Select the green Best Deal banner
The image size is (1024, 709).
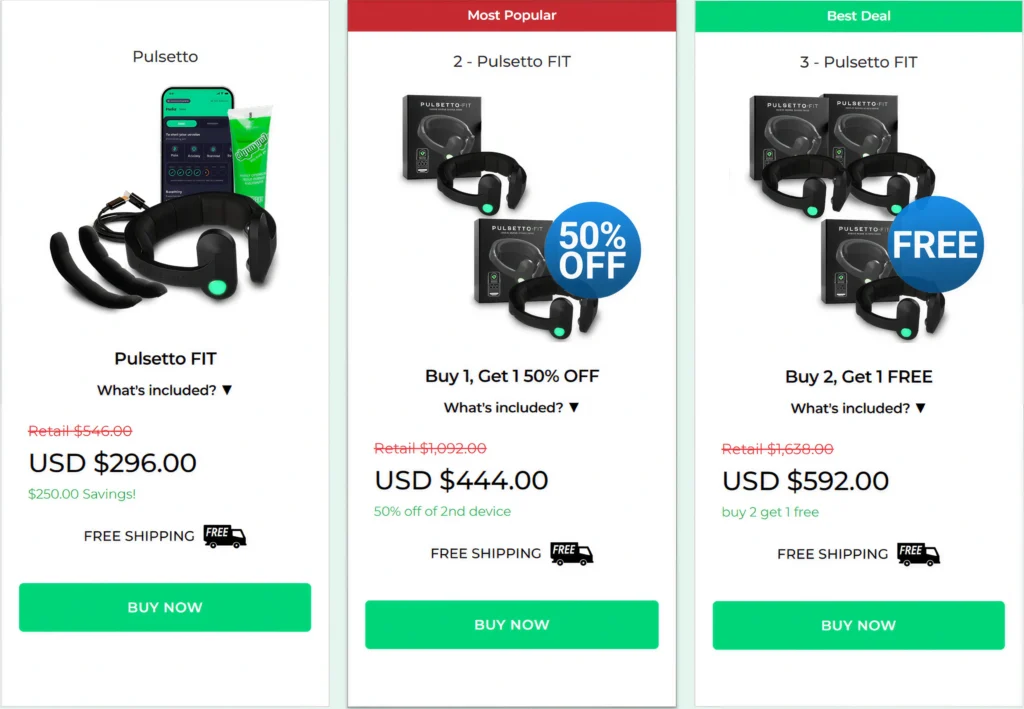[x=859, y=16]
